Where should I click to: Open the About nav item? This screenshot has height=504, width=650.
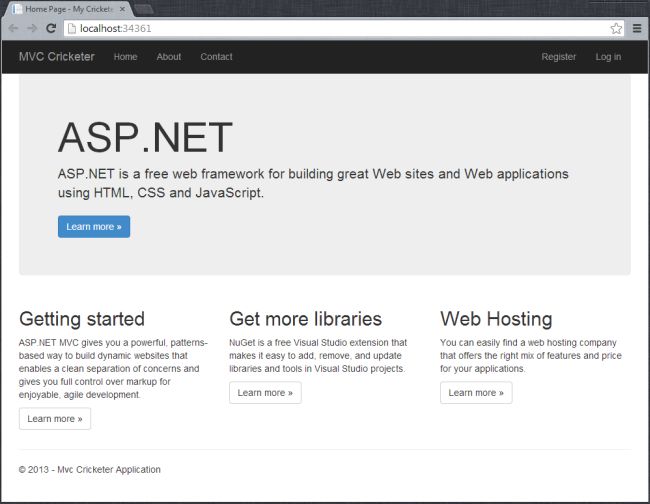(169, 57)
